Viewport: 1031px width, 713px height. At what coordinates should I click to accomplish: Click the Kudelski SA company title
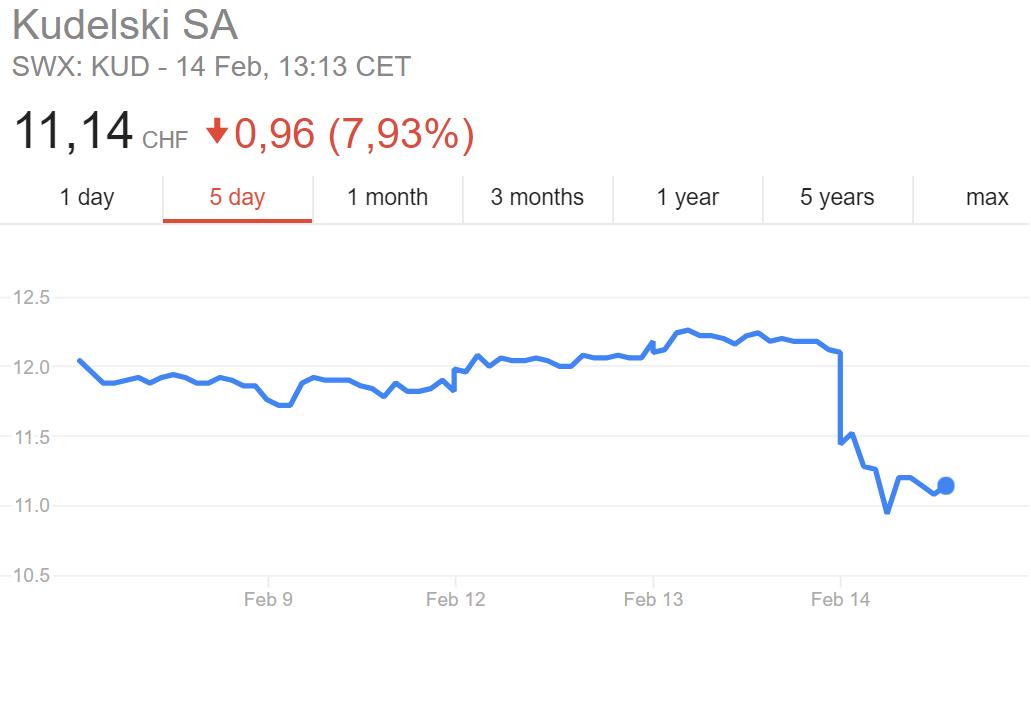[x=124, y=25]
